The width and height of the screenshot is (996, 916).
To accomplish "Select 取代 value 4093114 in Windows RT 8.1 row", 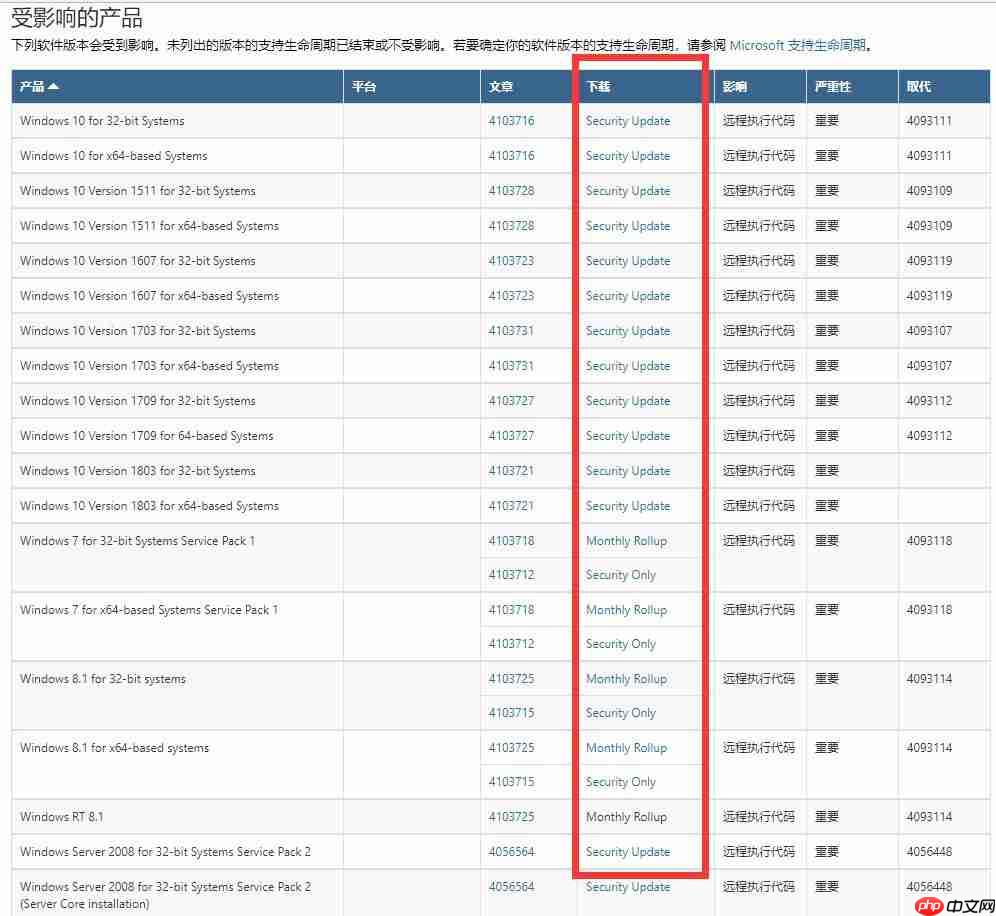I will pyautogui.click(x=929, y=816).
